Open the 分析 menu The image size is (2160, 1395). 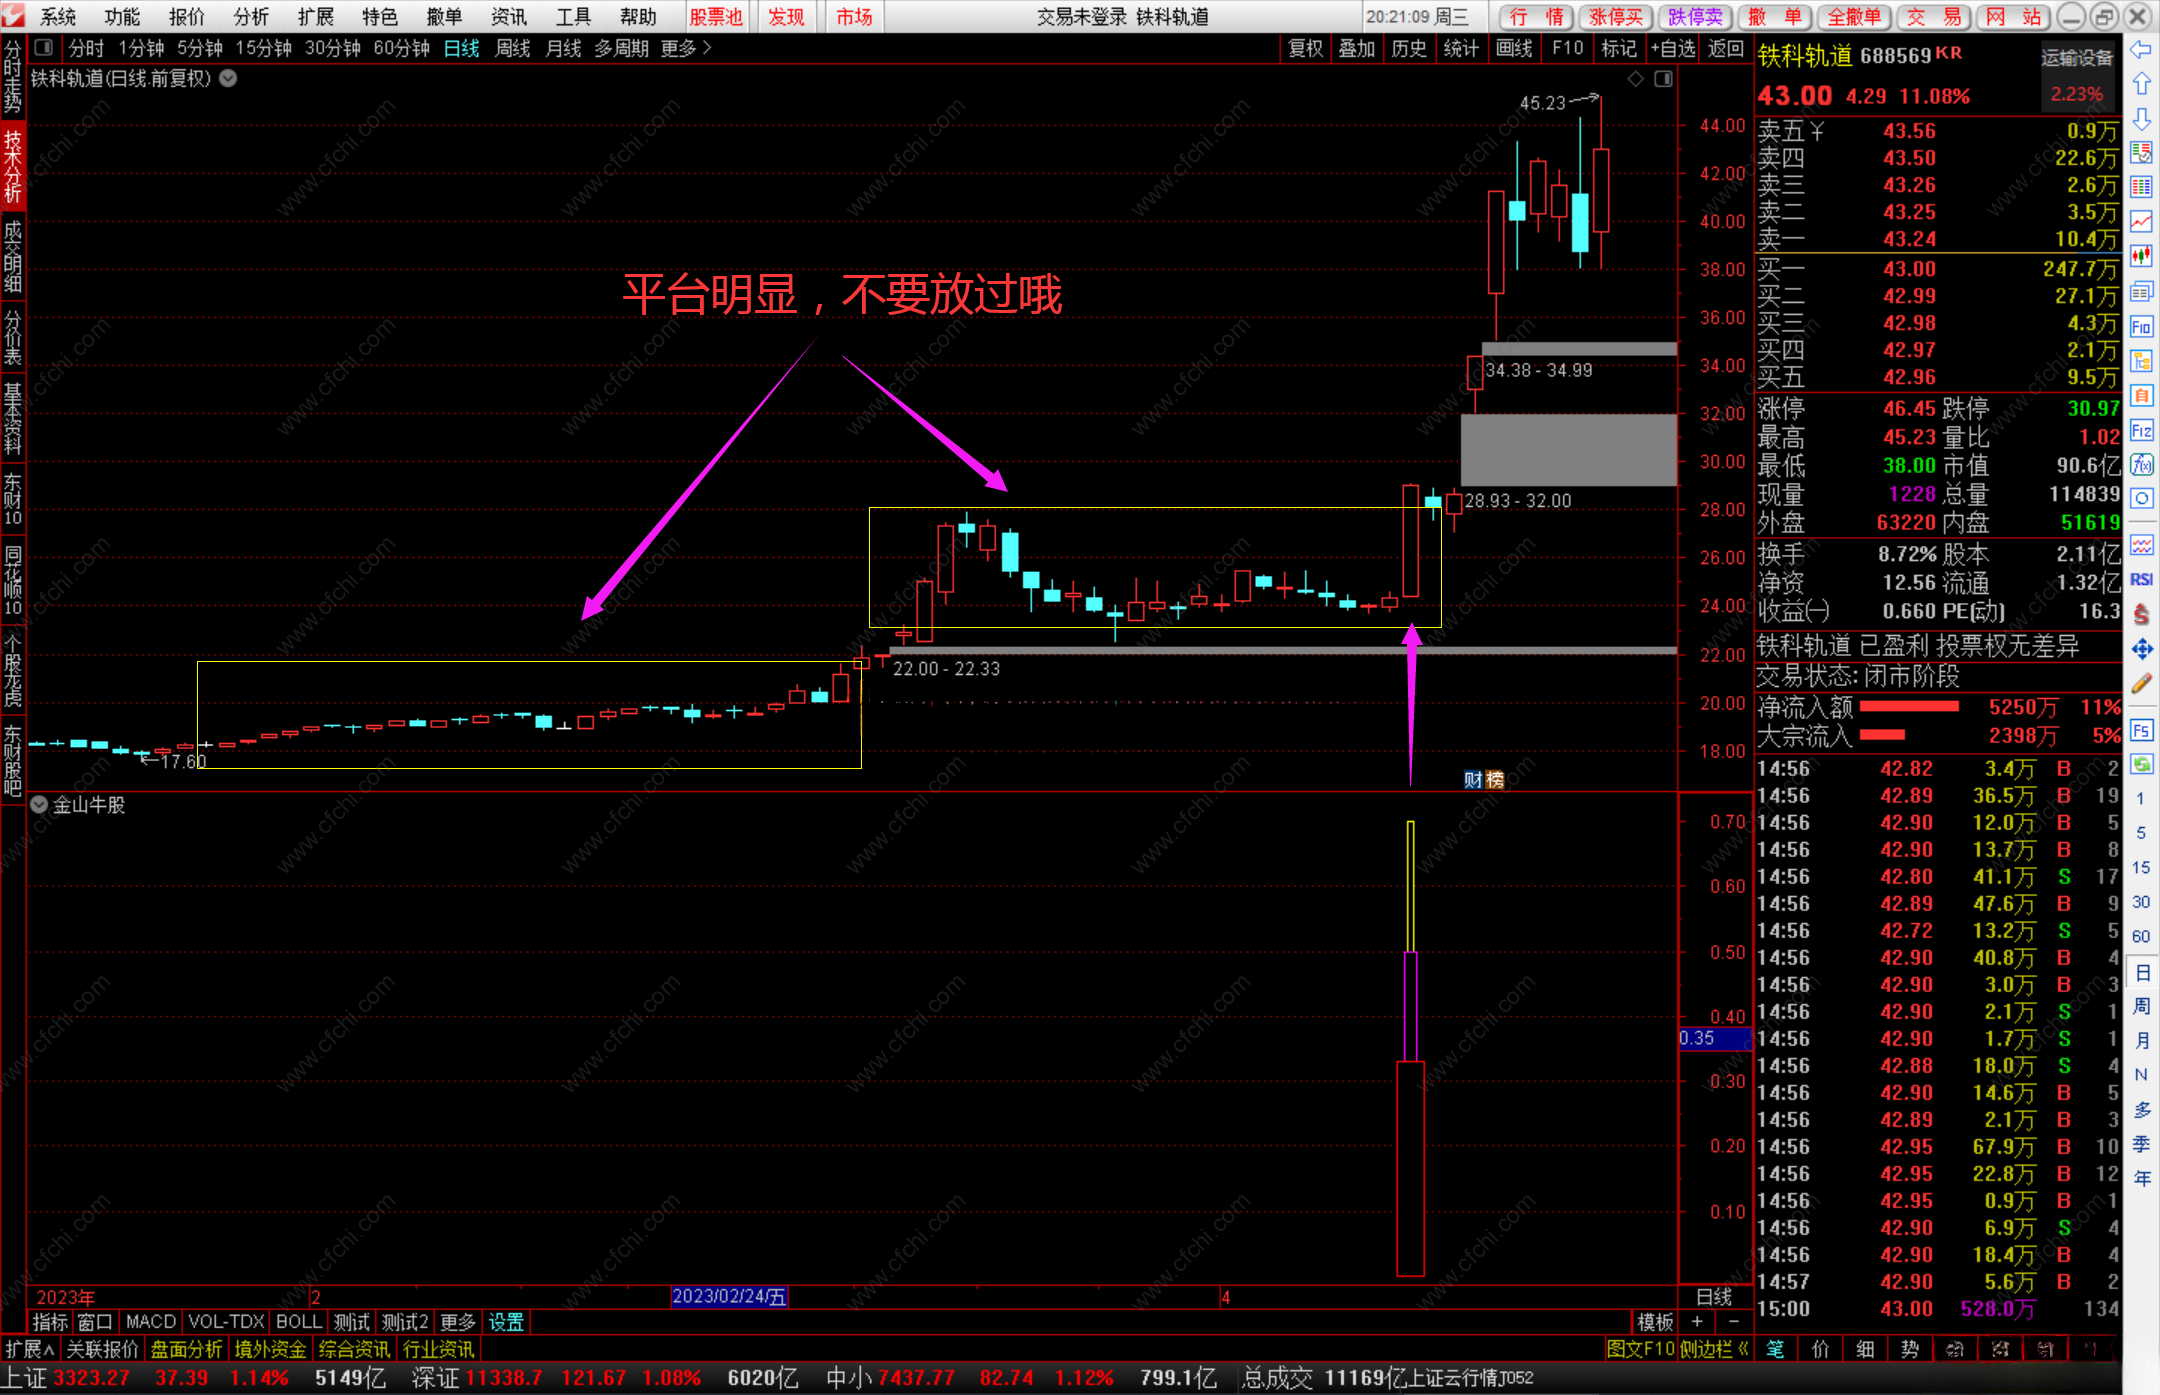251,17
